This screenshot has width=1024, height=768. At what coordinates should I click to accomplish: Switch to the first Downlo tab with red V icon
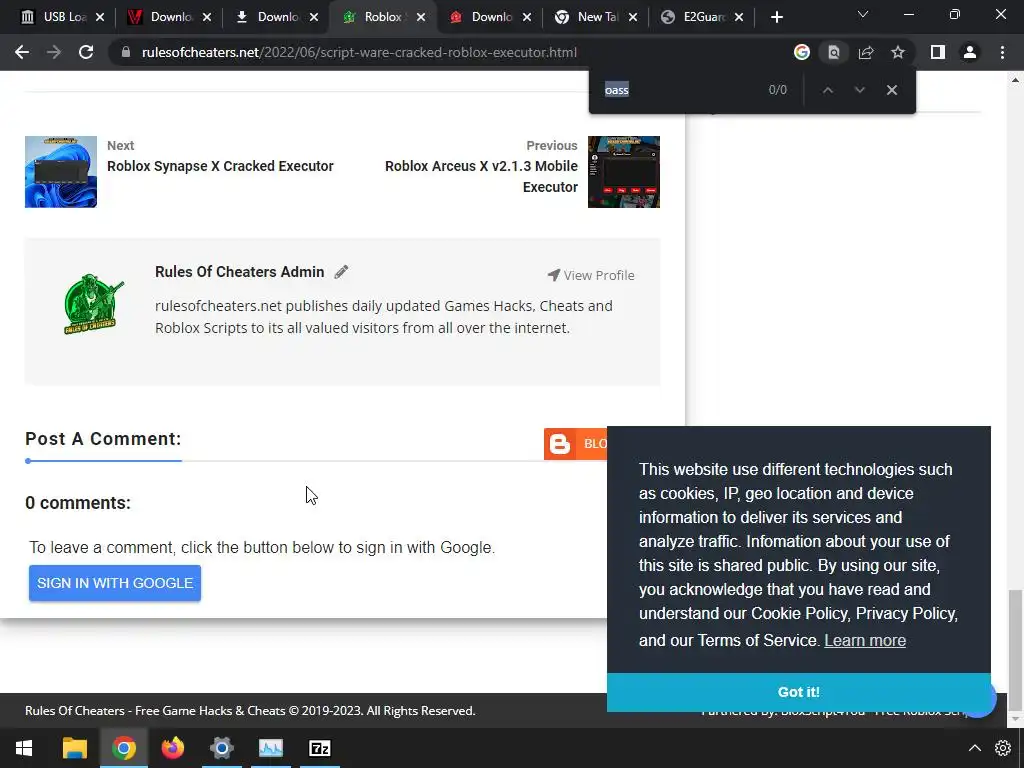coord(170,17)
